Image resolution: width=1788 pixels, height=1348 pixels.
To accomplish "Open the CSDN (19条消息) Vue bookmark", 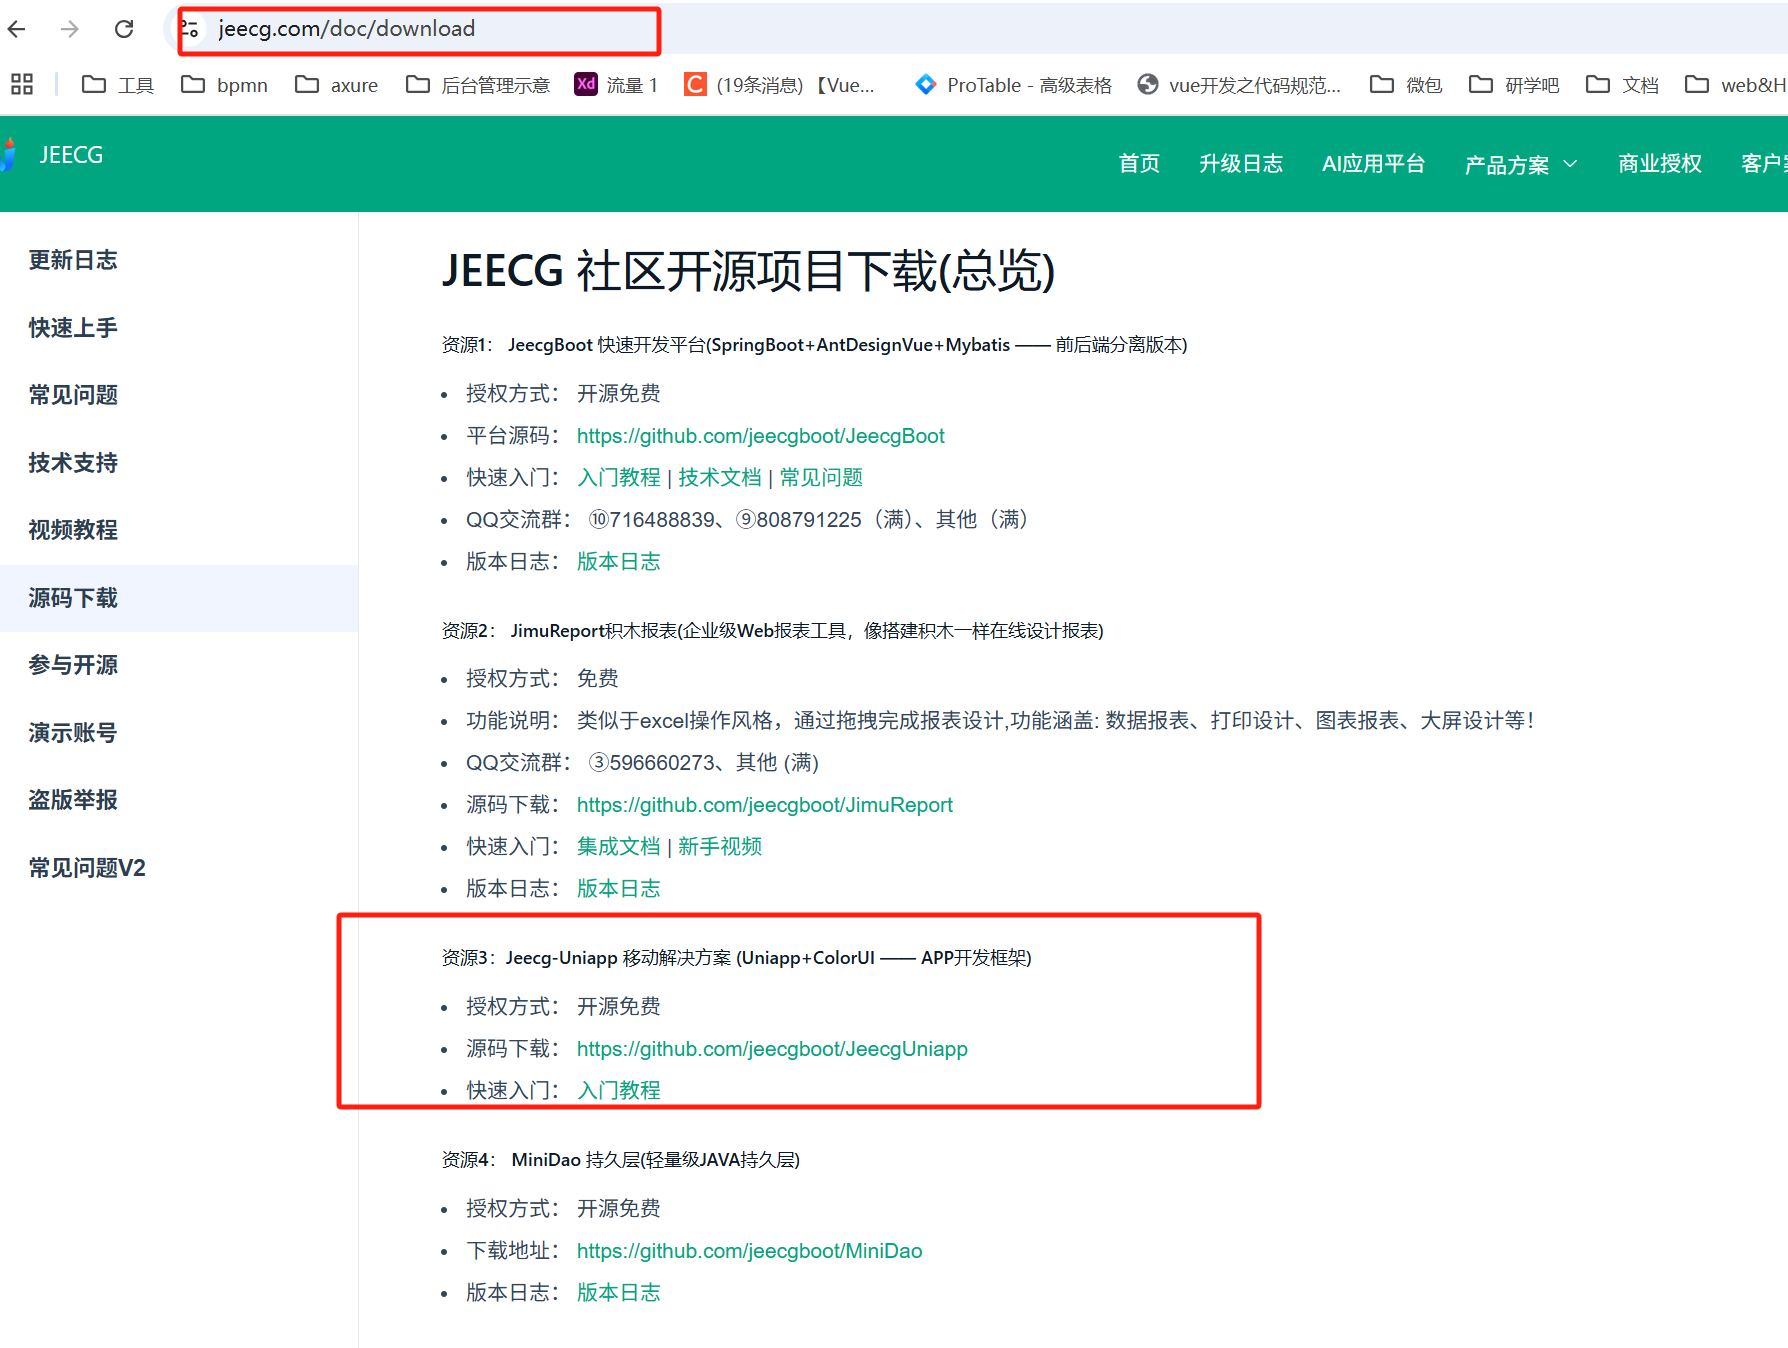I will [779, 85].
